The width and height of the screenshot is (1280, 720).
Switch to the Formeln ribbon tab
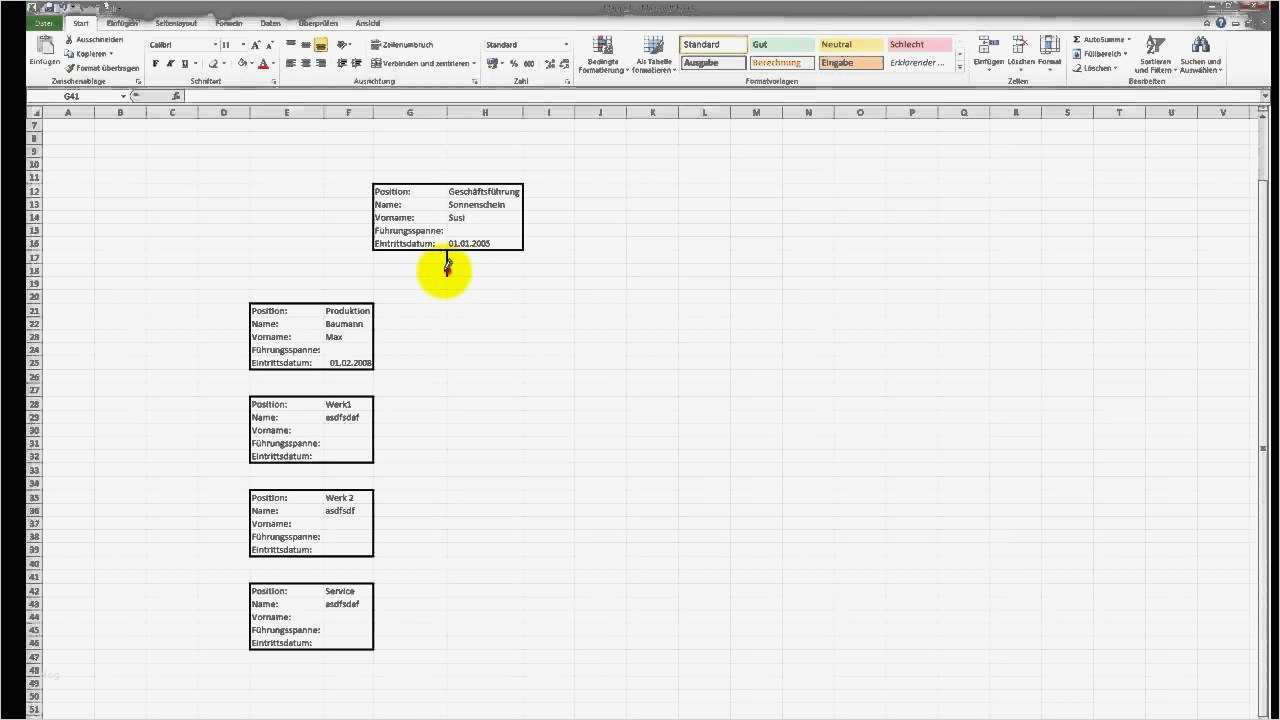[x=229, y=23]
